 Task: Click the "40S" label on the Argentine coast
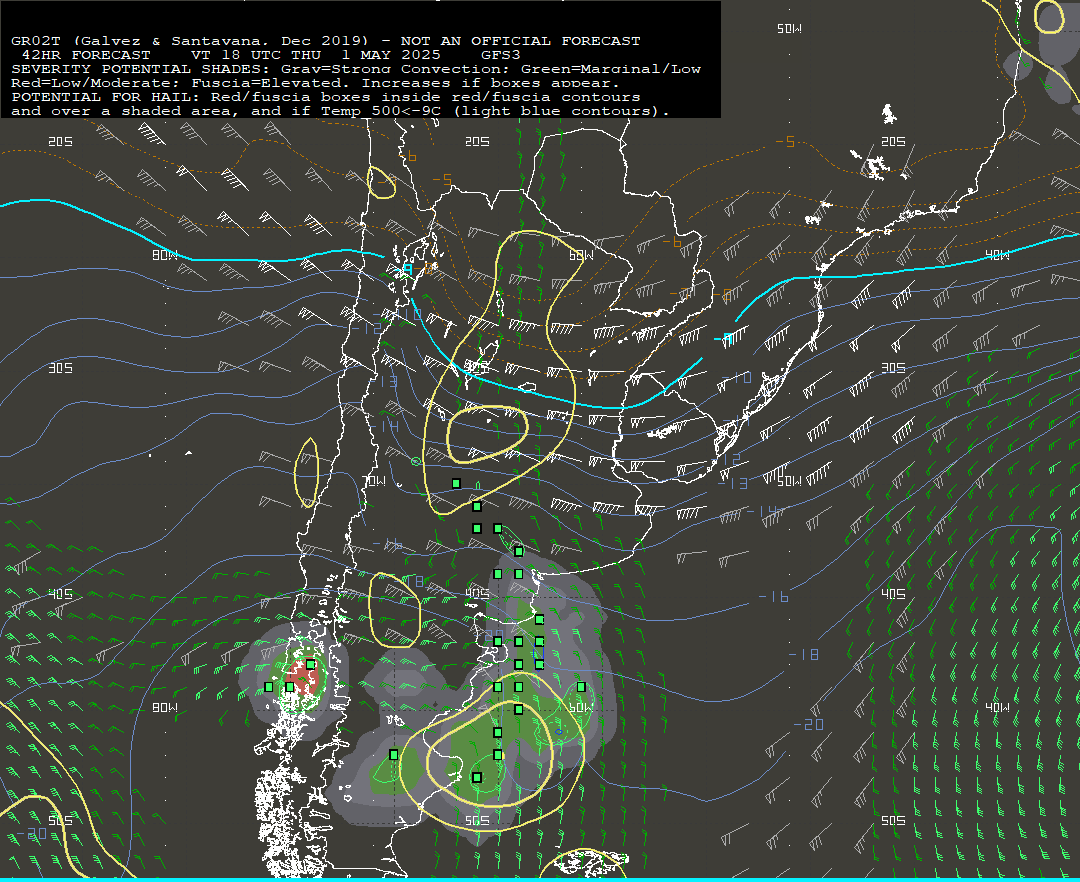477,594
